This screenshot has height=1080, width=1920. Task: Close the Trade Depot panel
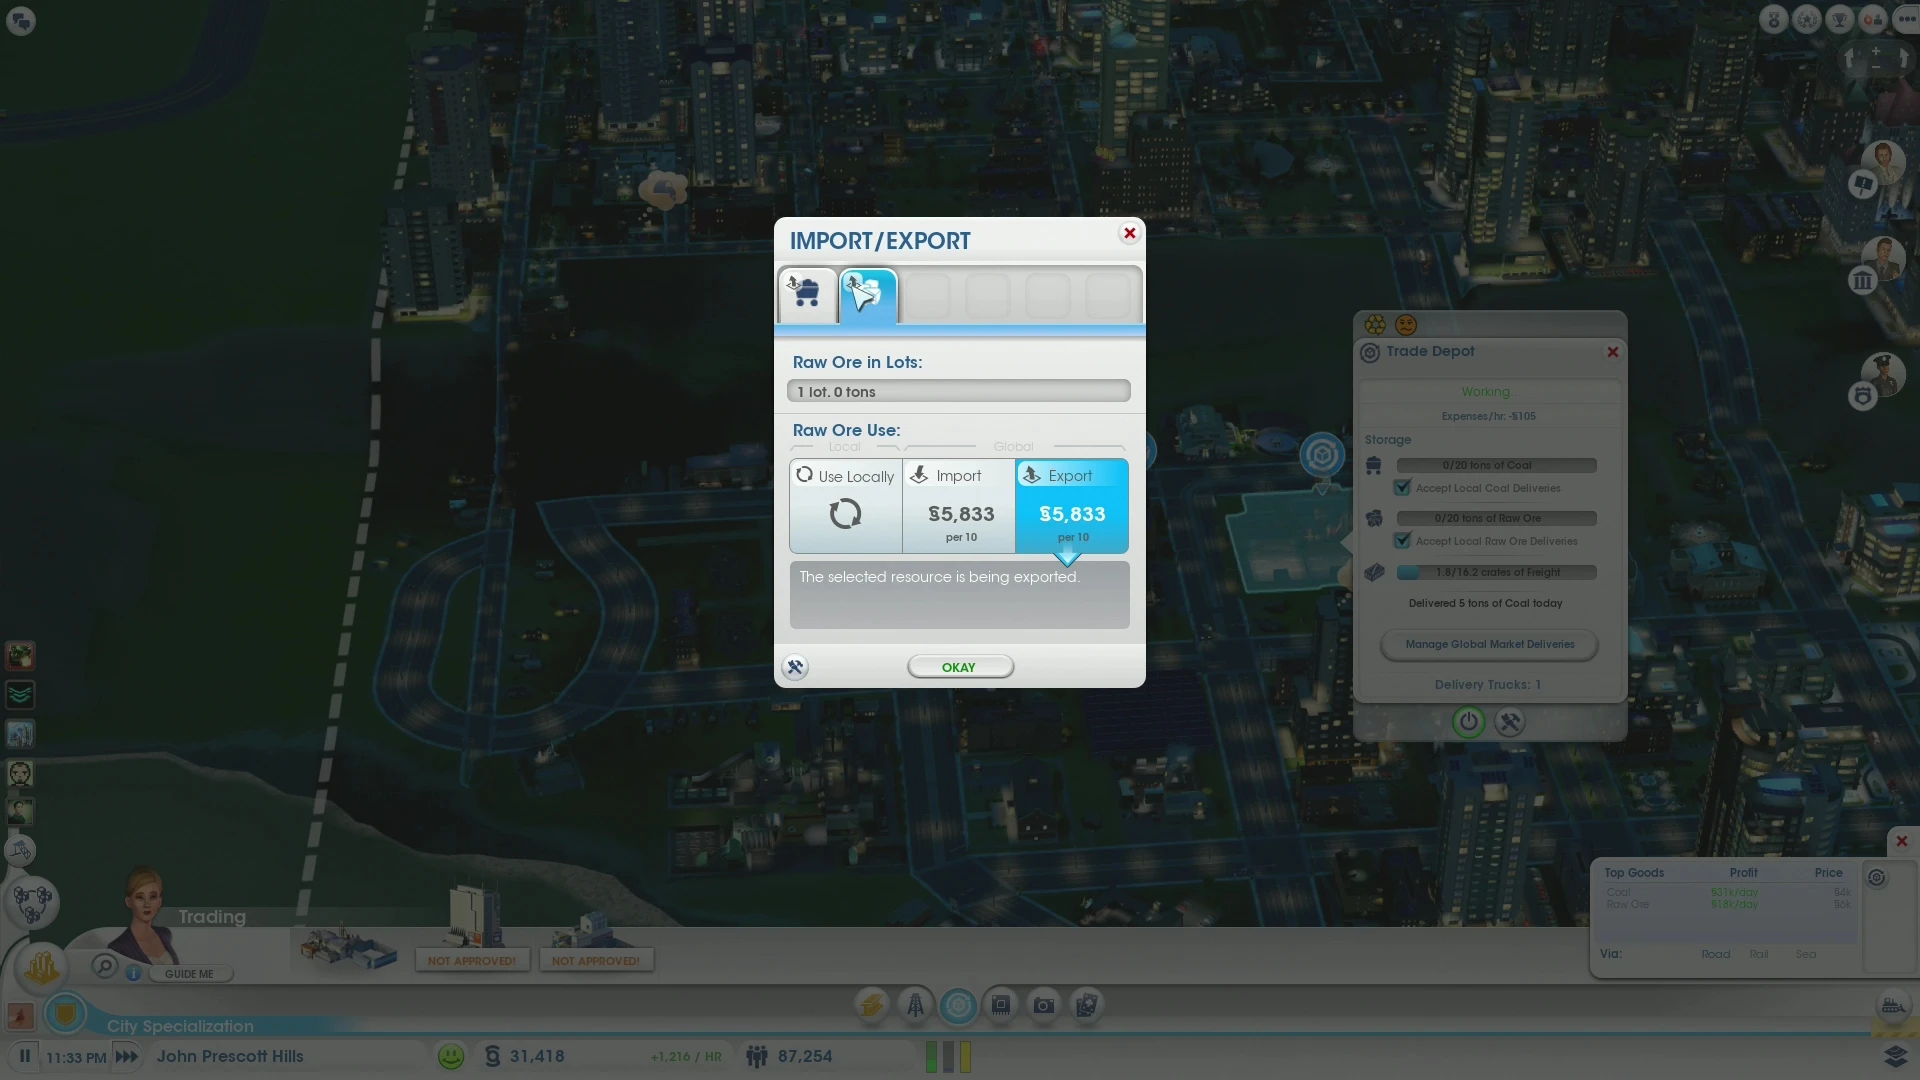pyautogui.click(x=1612, y=352)
